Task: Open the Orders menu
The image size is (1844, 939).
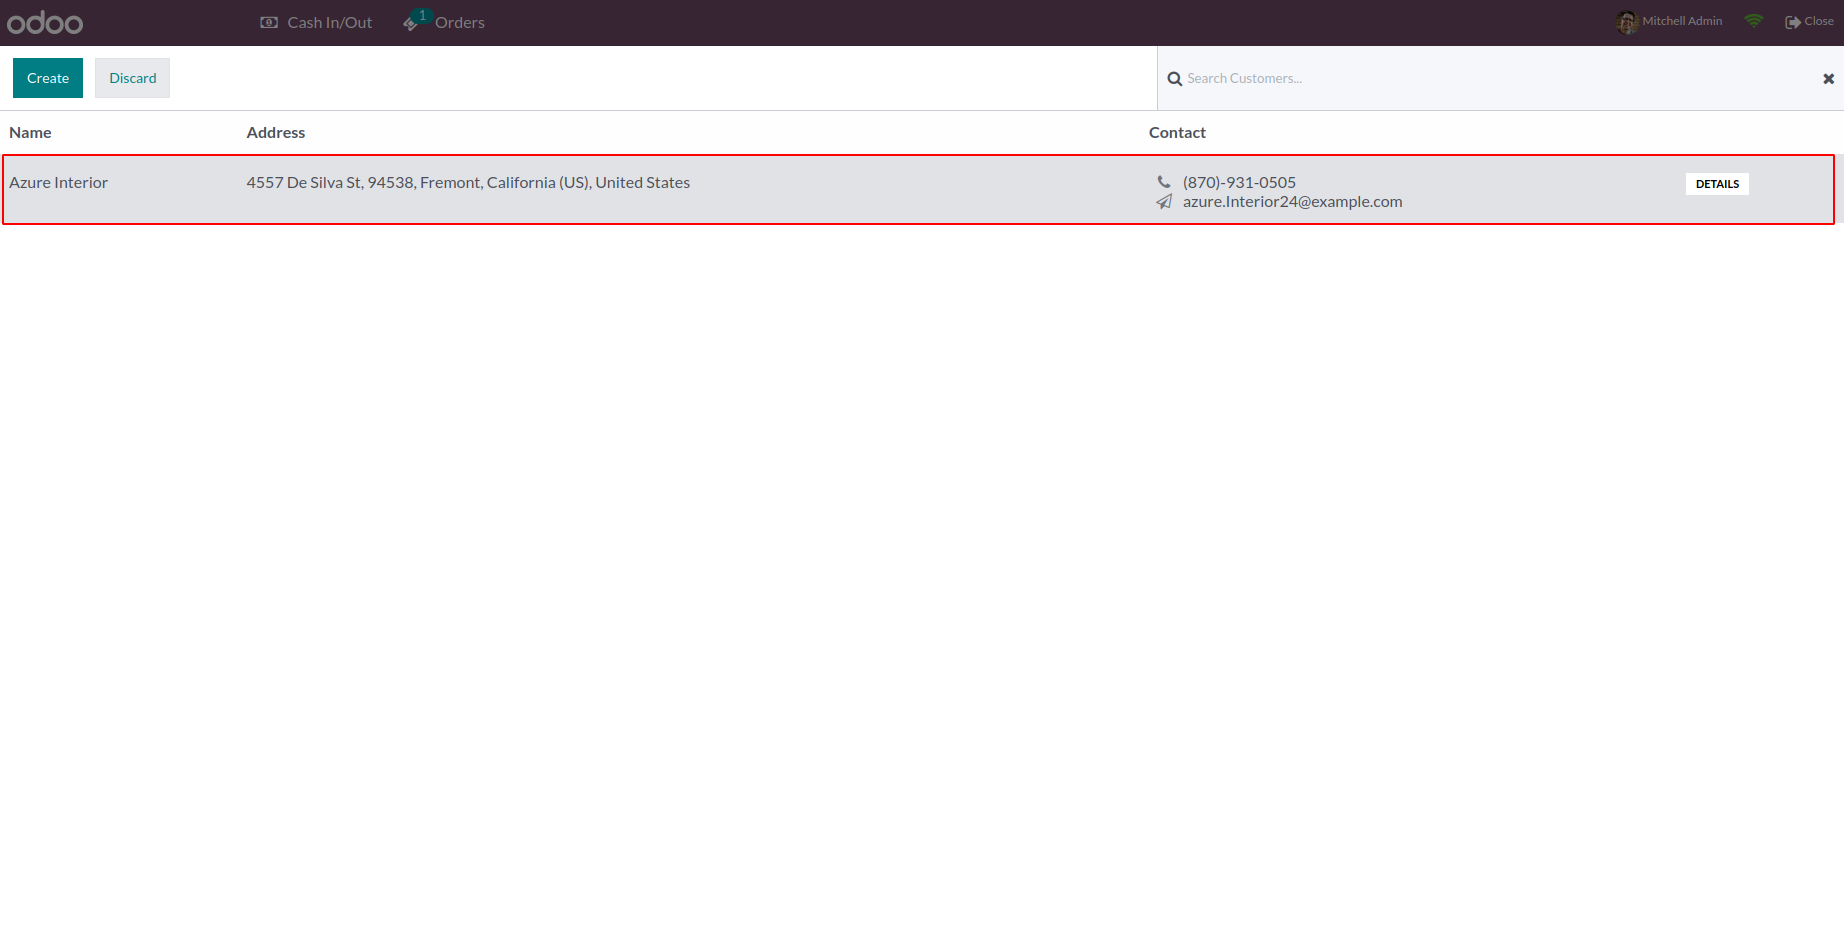Action: pos(443,22)
